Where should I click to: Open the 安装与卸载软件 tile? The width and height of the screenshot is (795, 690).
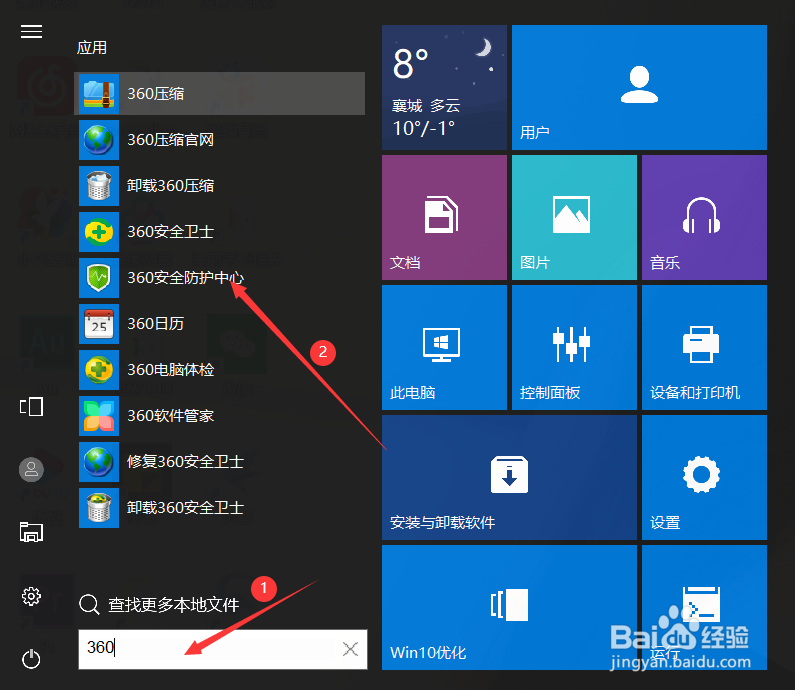tap(509, 478)
